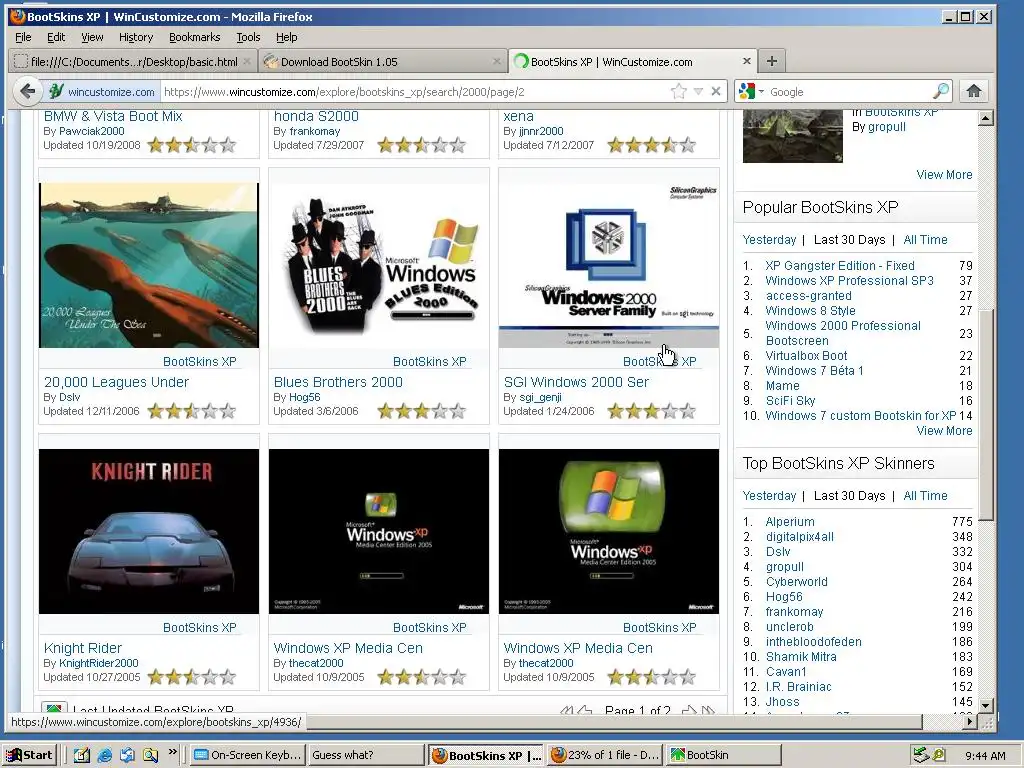Open the Blues Brothers 2000 bootskin thumbnail

pos(379,265)
